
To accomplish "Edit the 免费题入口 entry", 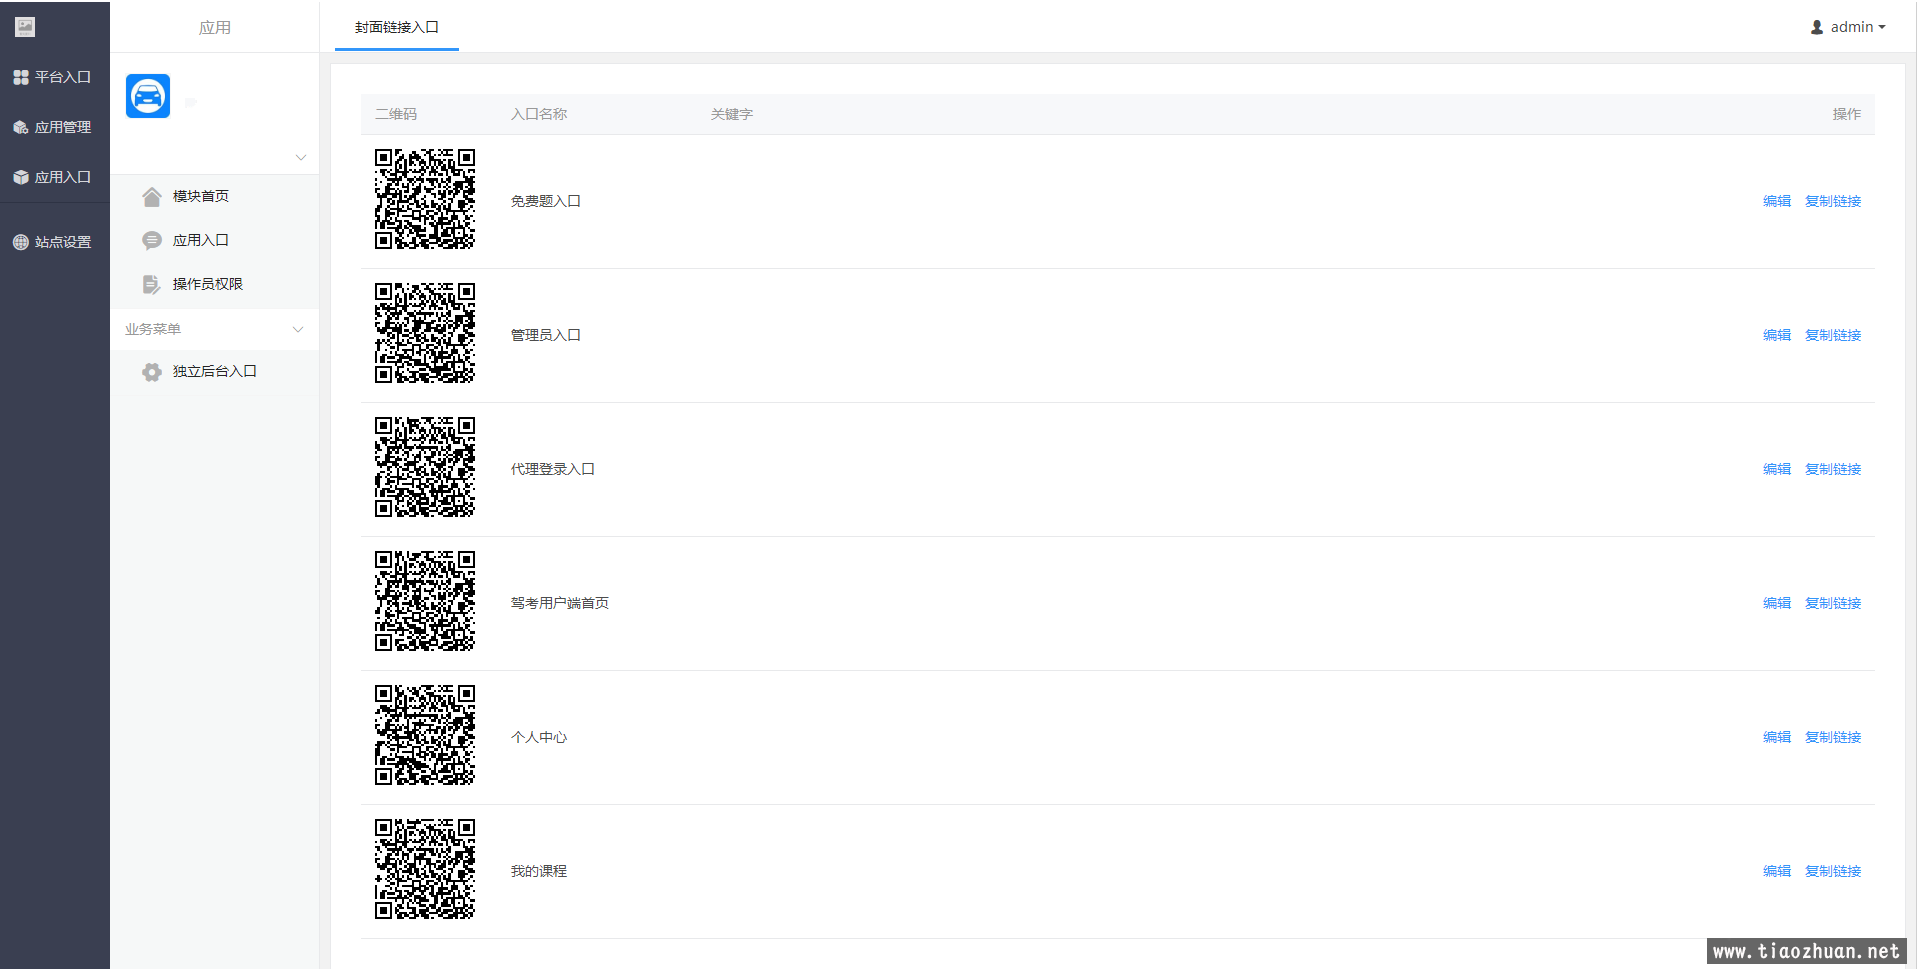I will pos(1777,201).
